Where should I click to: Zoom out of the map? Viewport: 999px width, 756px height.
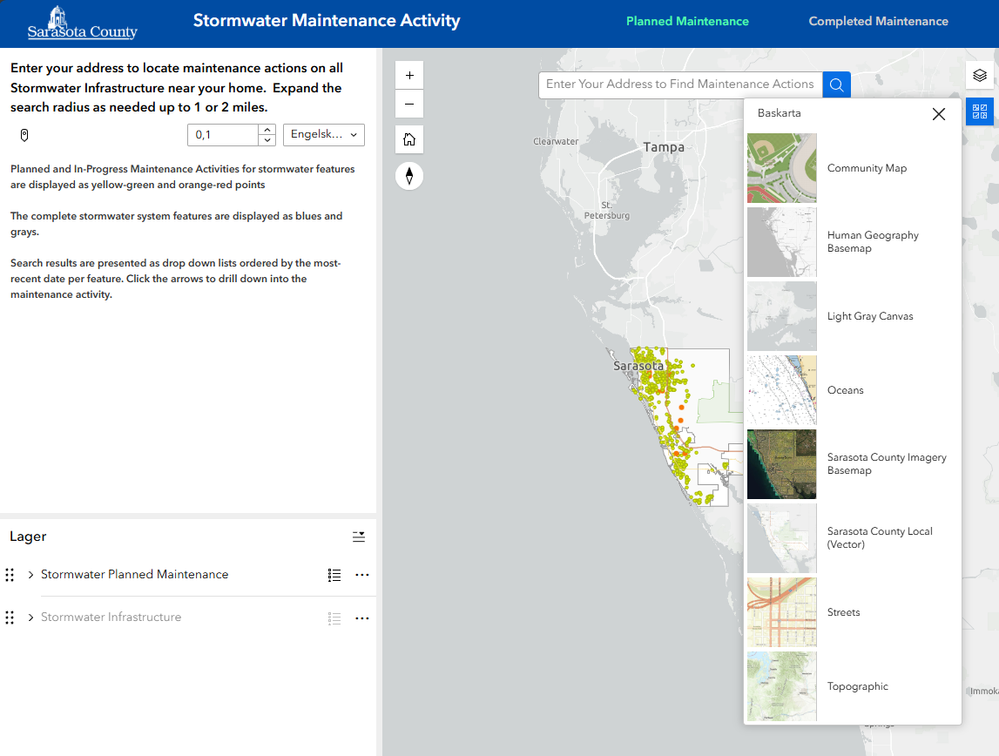(x=410, y=104)
